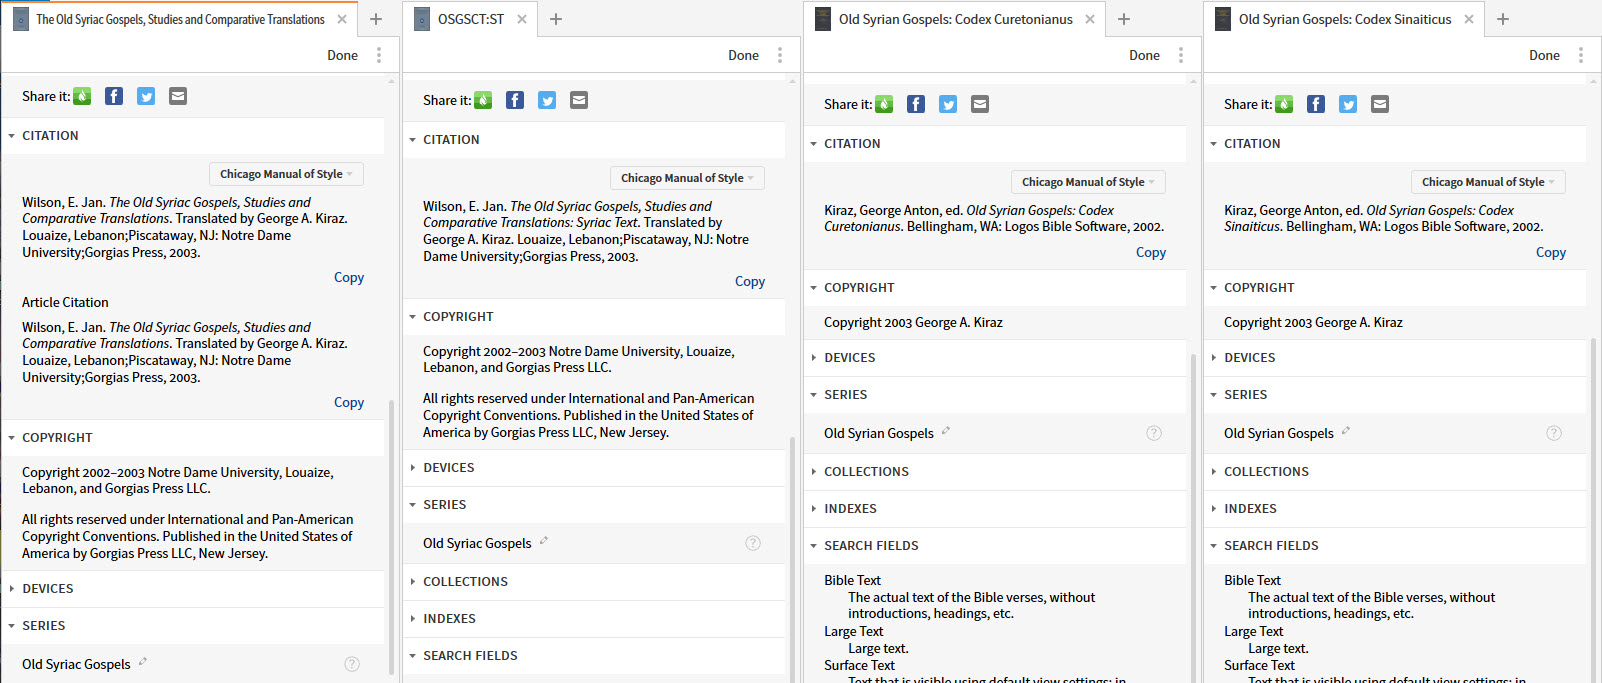Image resolution: width=1602 pixels, height=683 pixels.
Task: Open panel menu of OSGSCT:ST panel
Action: [x=780, y=55]
